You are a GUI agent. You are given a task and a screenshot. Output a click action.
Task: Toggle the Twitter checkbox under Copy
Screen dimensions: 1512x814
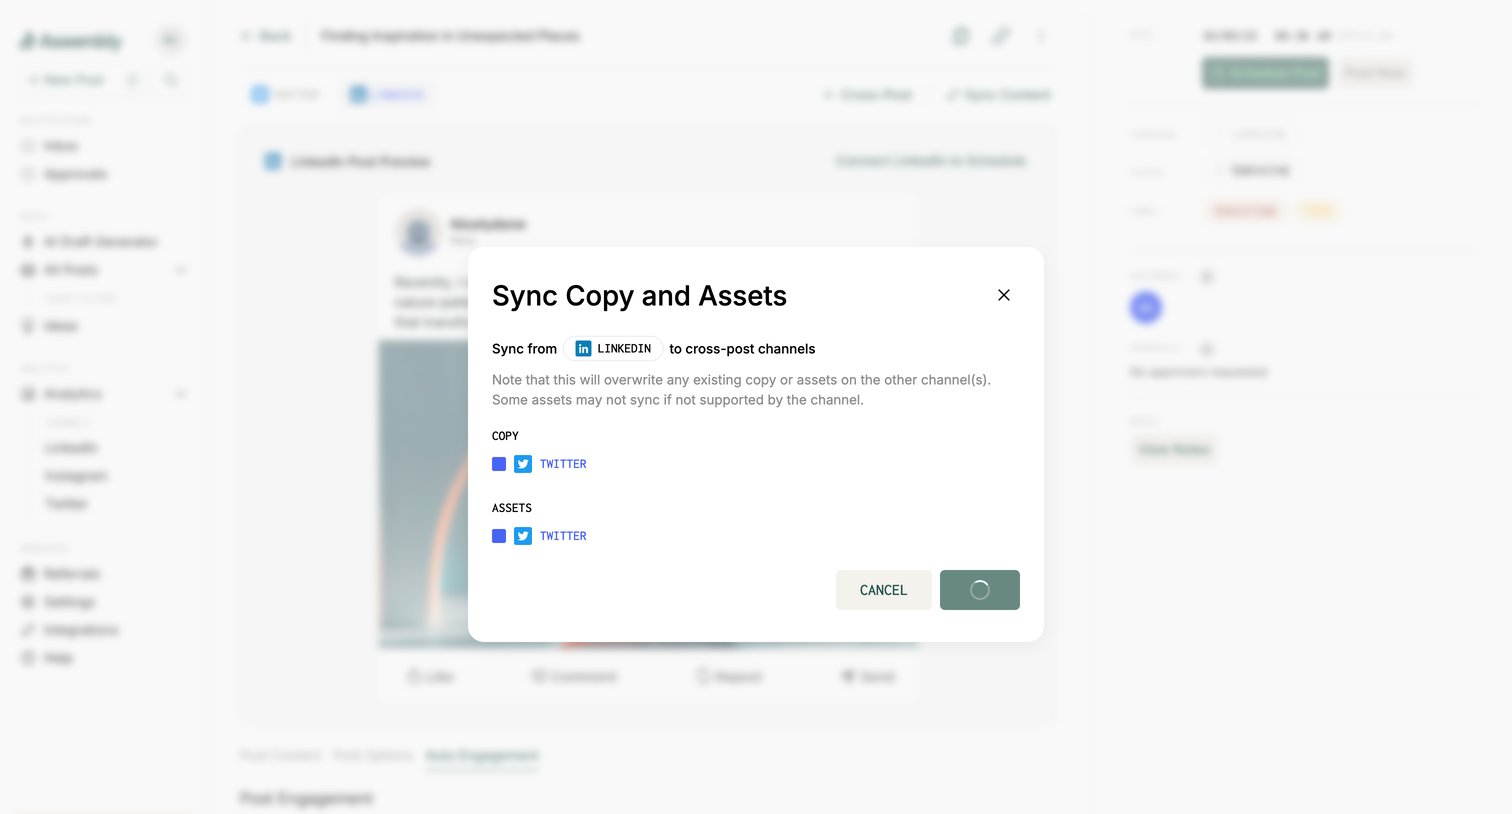499,464
